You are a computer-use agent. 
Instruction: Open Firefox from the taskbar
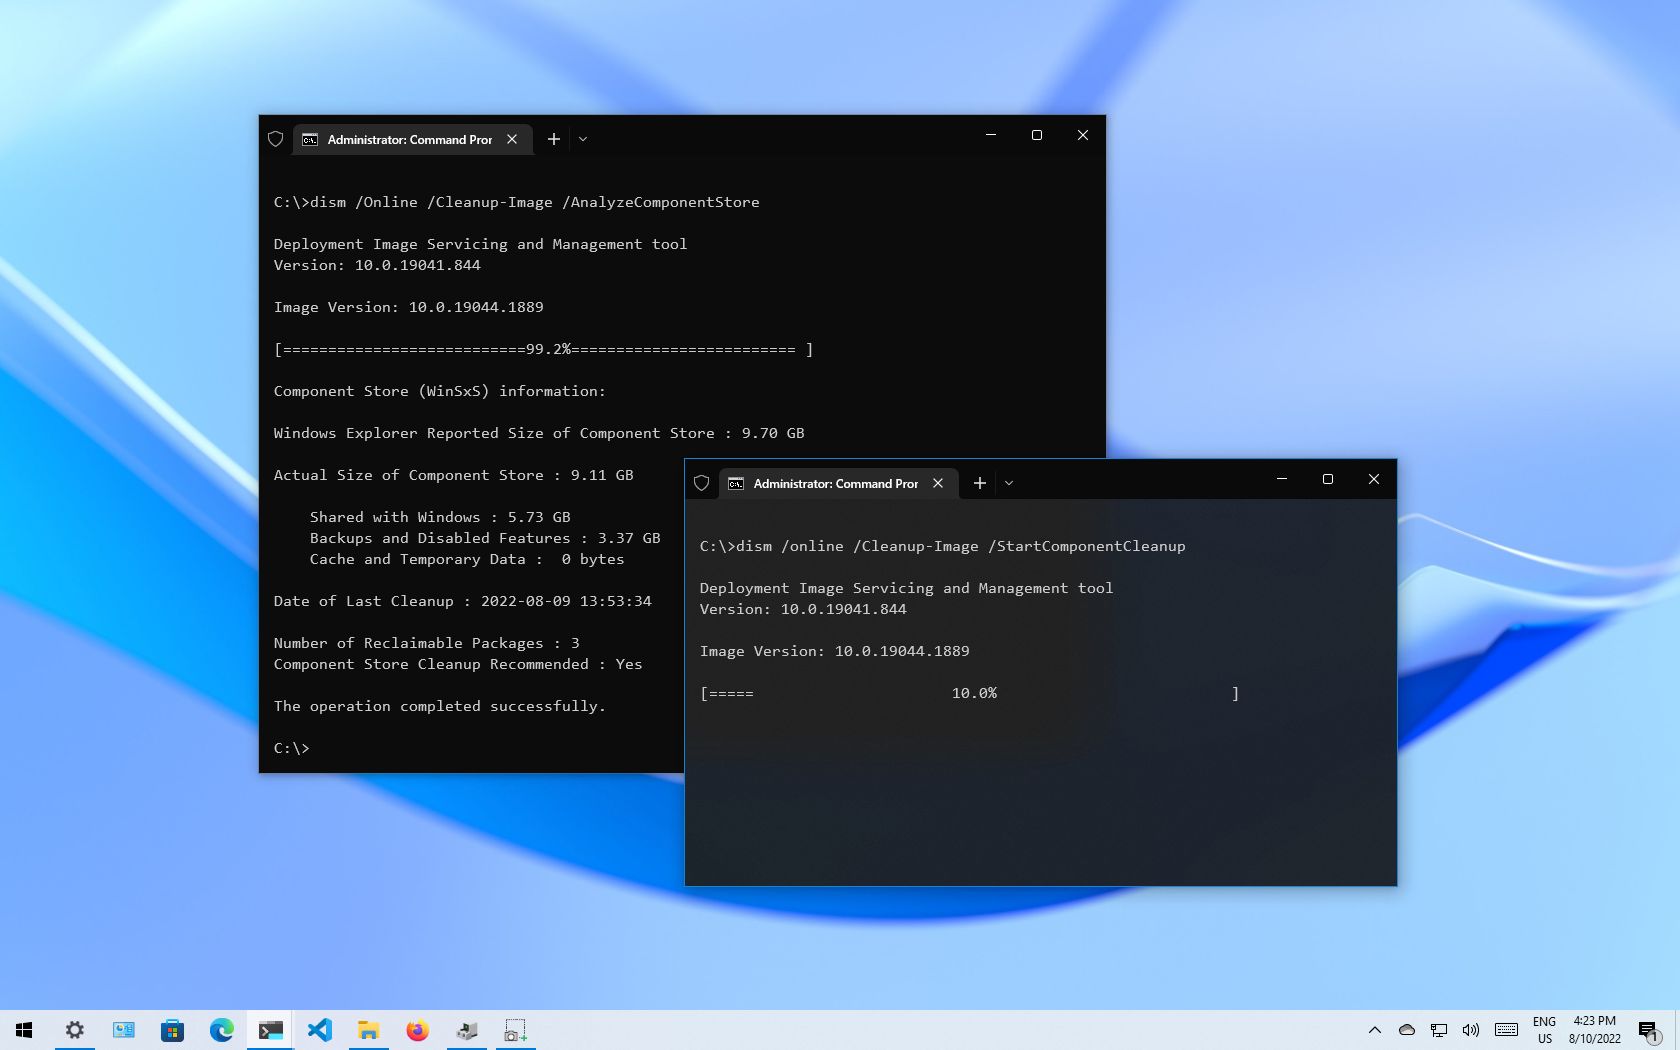(417, 1030)
